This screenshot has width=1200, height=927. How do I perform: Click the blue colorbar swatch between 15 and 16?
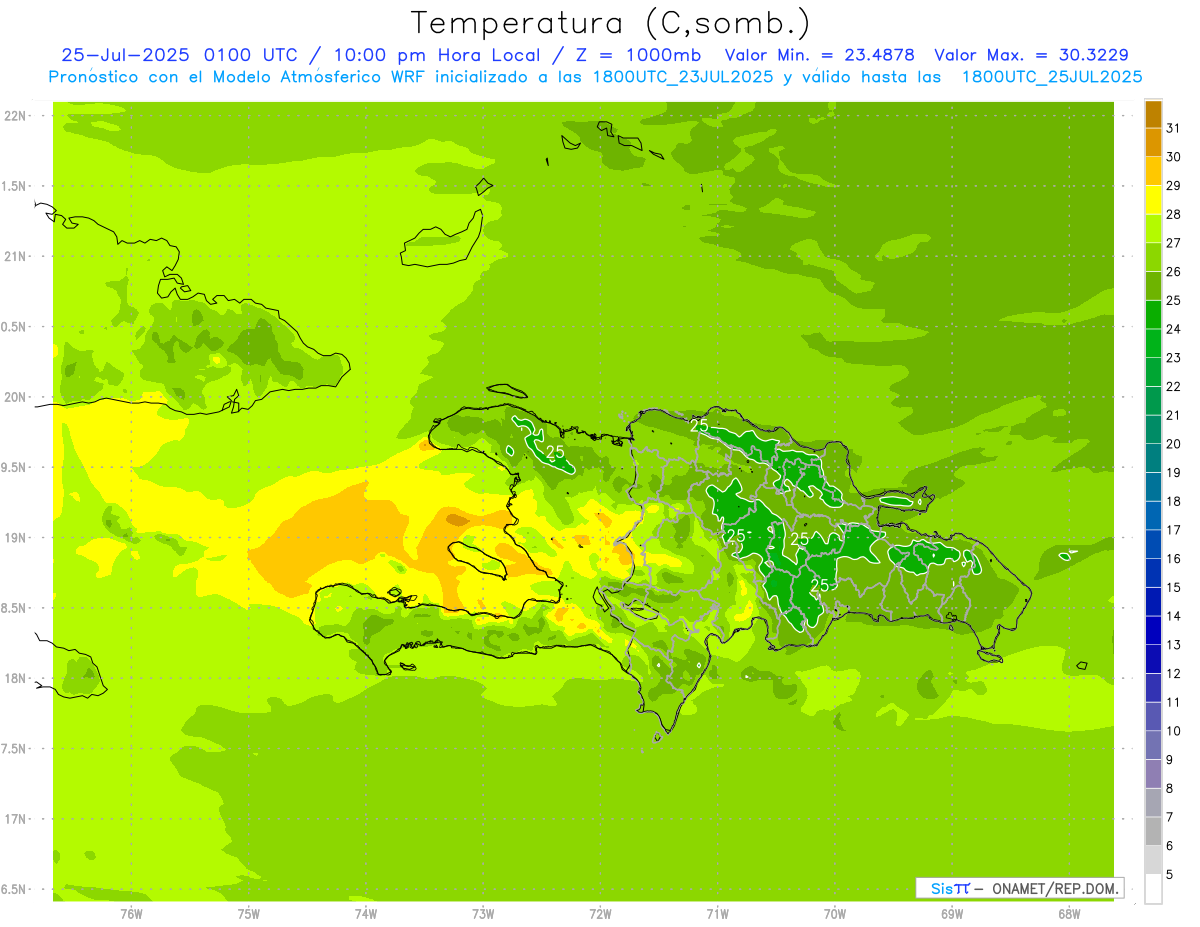pos(1153,573)
